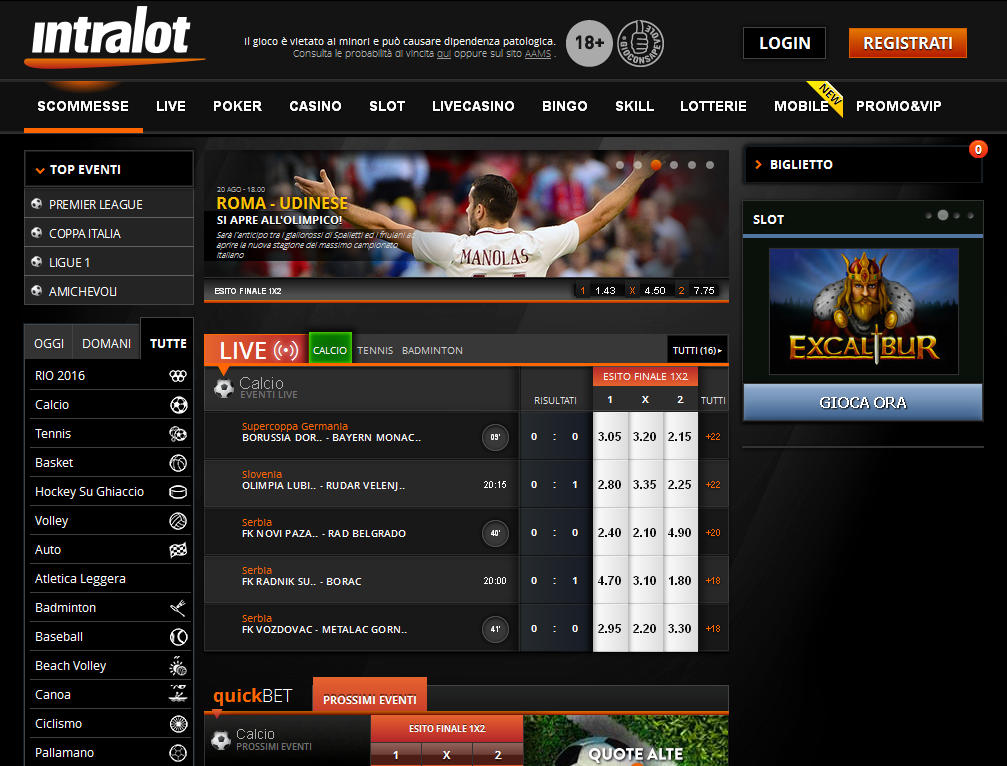The image size is (1007, 766).
Task: Click the bicycle wheel icon for Ciclismo
Action: (x=178, y=724)
